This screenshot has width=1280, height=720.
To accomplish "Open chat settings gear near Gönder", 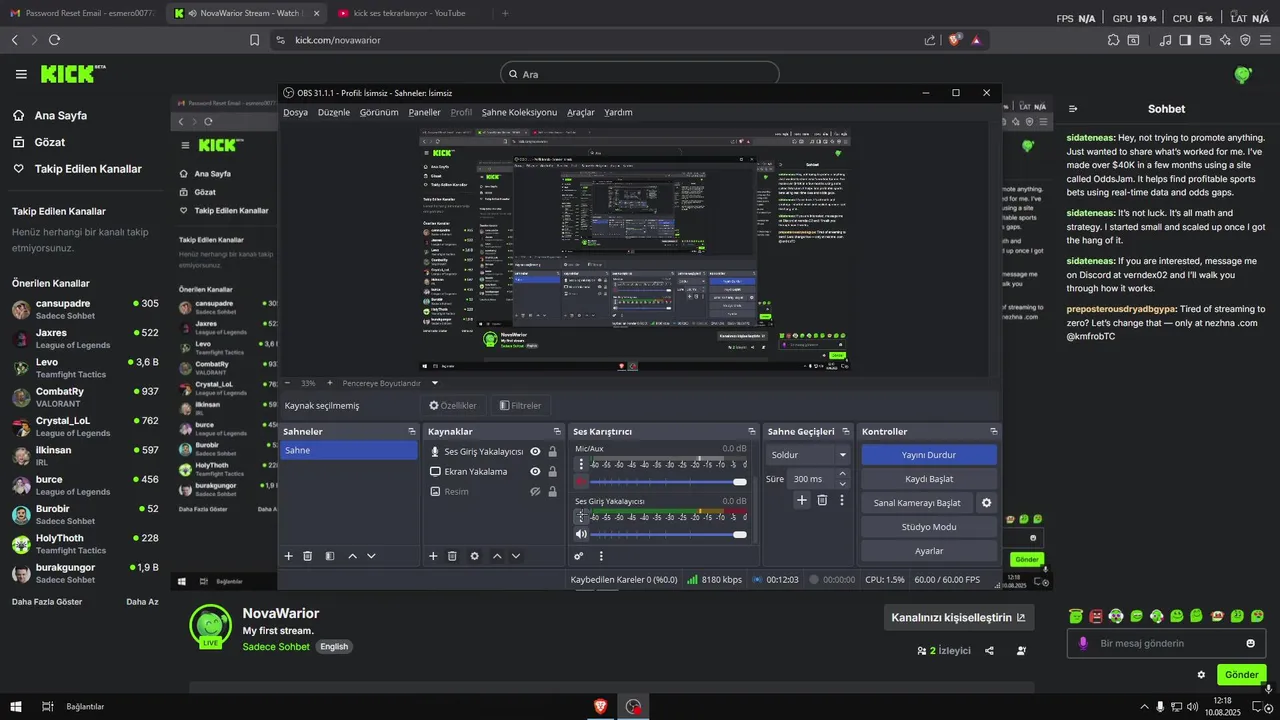I will pyautogui.click(x=1201, y=674).
